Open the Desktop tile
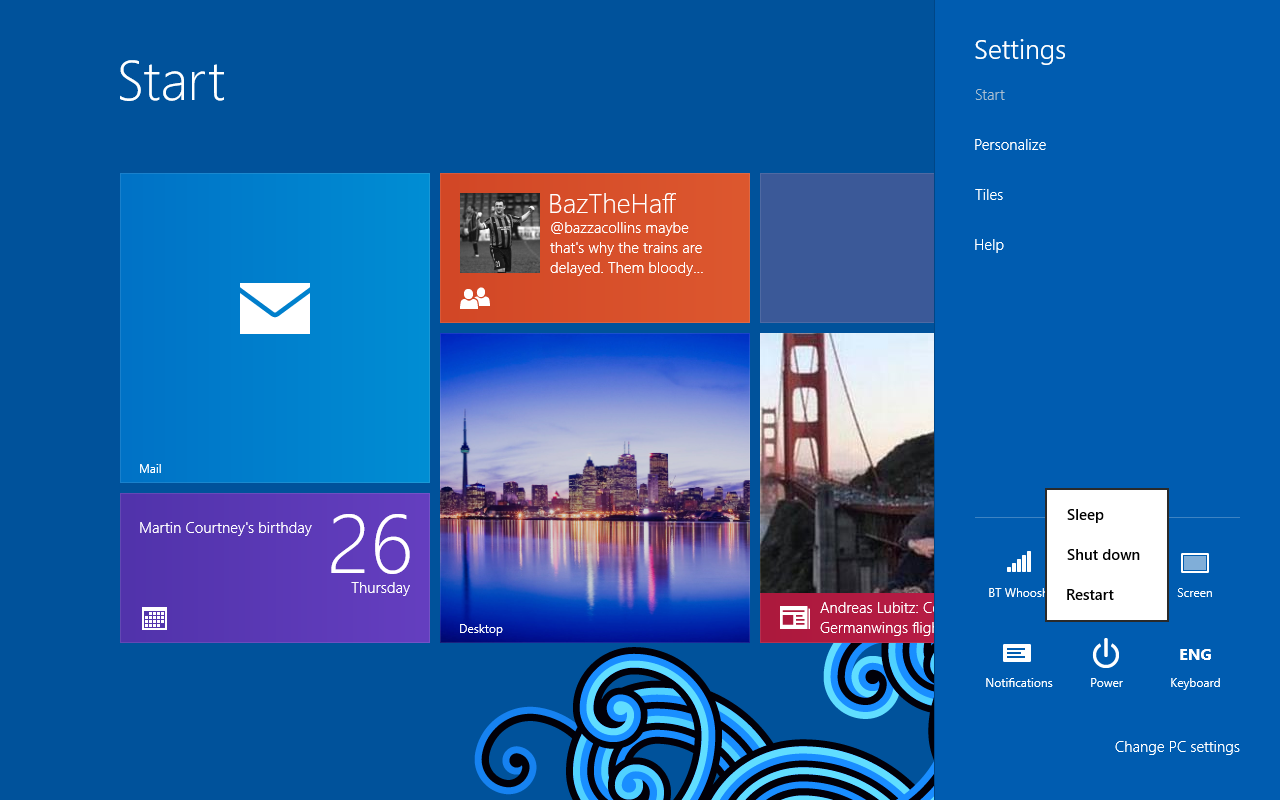 tap(595, 488)
